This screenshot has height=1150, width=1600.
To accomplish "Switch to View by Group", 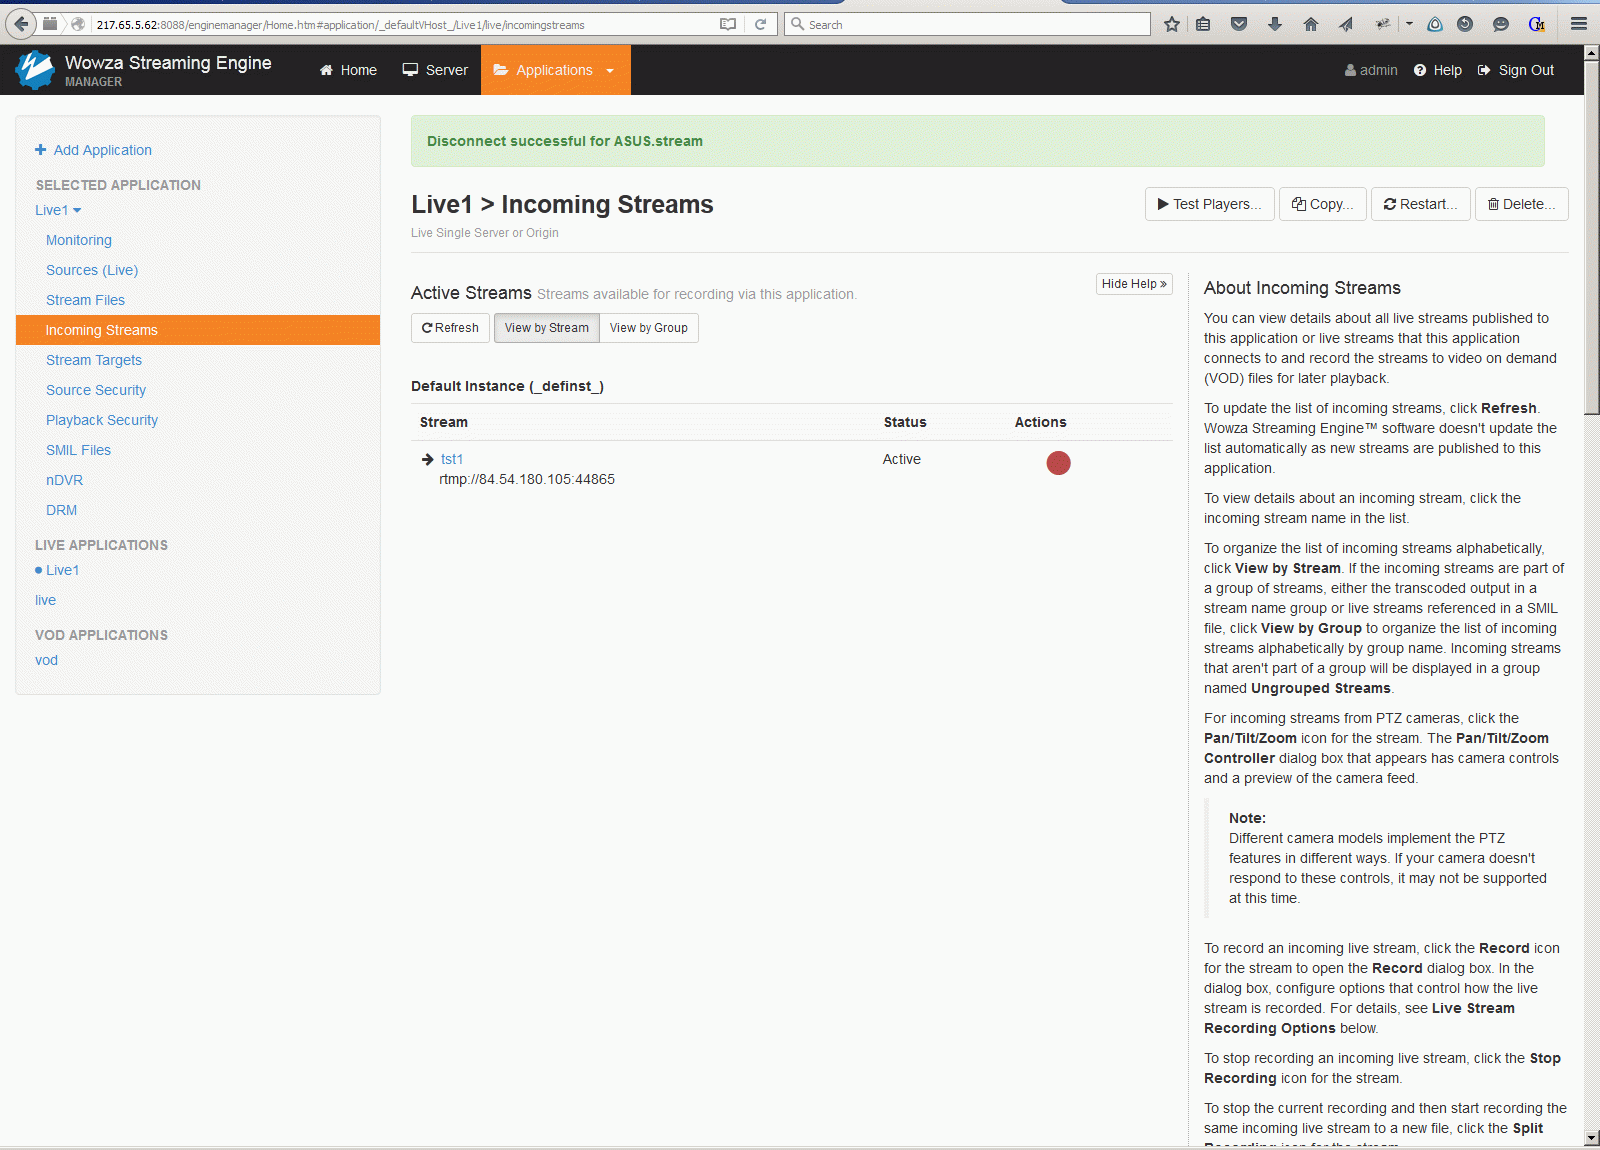I will 649,328.
